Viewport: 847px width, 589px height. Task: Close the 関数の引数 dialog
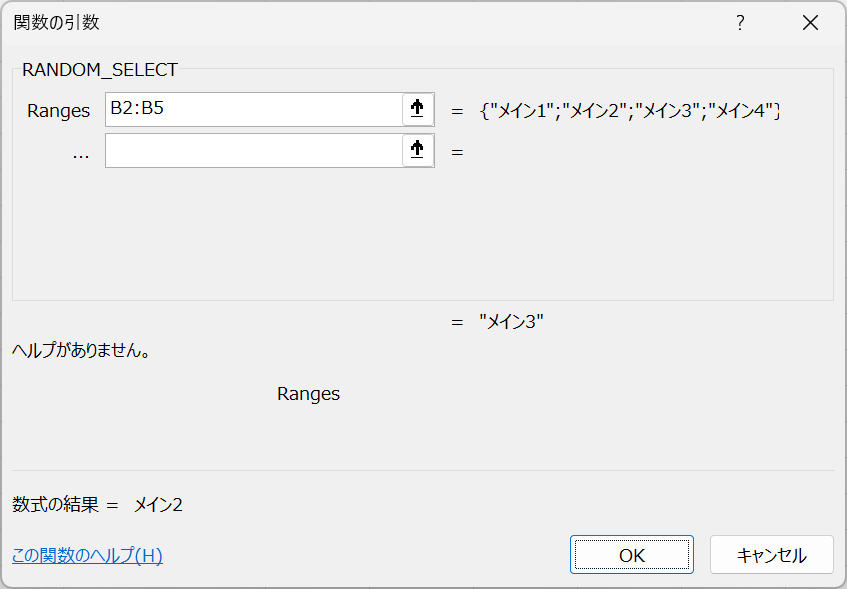tap(810, 23)
